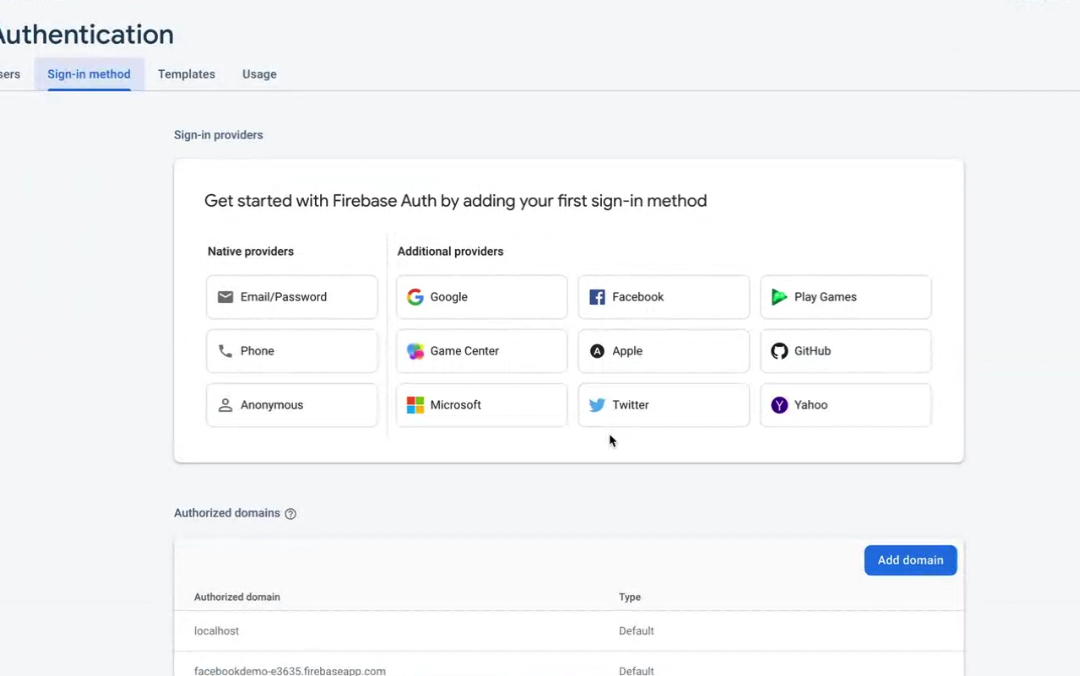Open the Usage tab
This screenshot has height=676, width=1080.
point(259,74)
